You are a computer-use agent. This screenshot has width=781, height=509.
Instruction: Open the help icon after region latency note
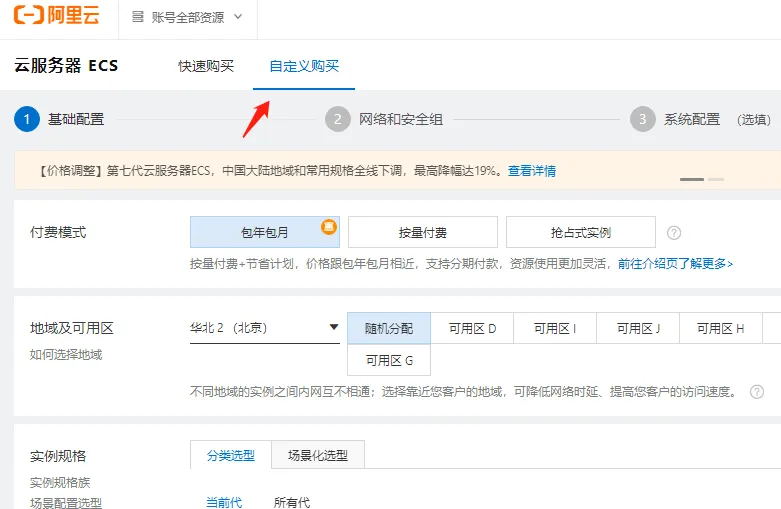[x=757, y=392]
